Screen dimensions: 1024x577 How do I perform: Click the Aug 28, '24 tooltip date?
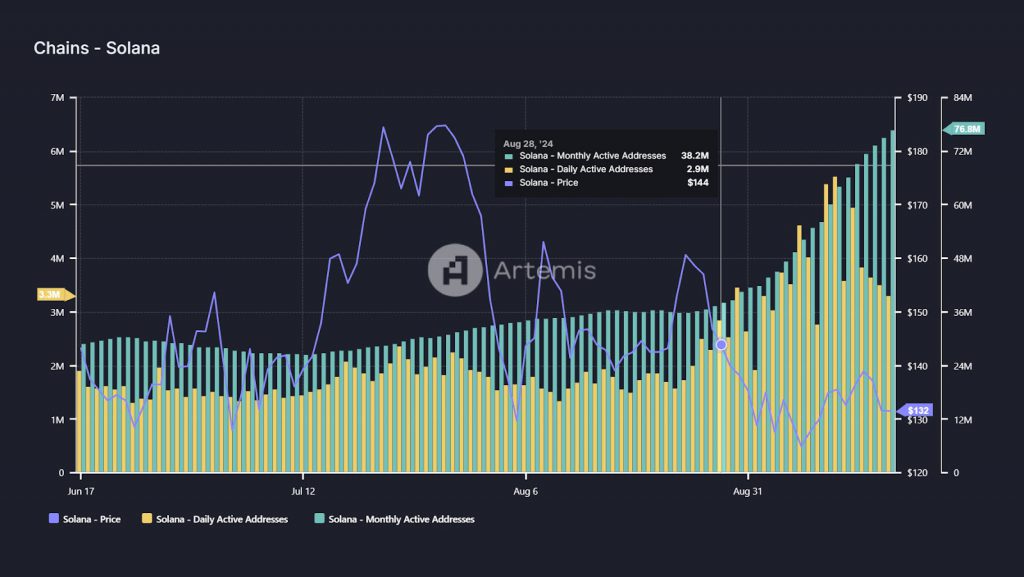click(x=528, y=143)
